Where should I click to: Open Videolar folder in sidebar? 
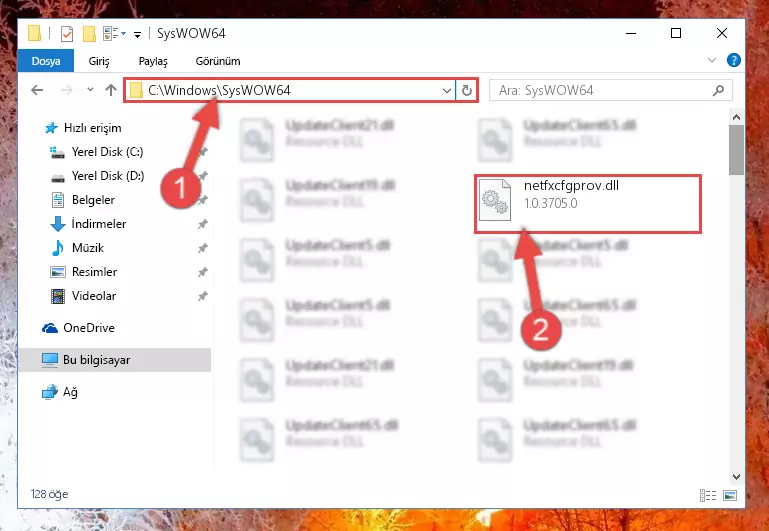point(94,296)
